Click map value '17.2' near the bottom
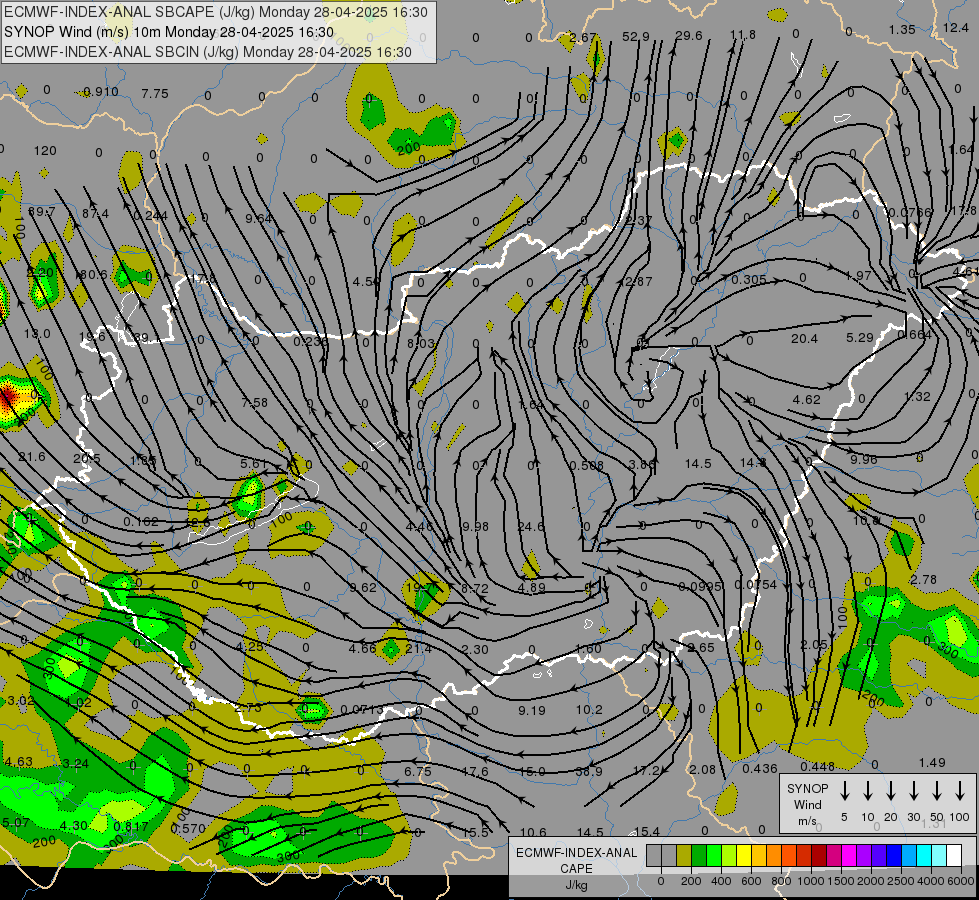The width and height of the screenshot is (979, 900). [647, 771]
